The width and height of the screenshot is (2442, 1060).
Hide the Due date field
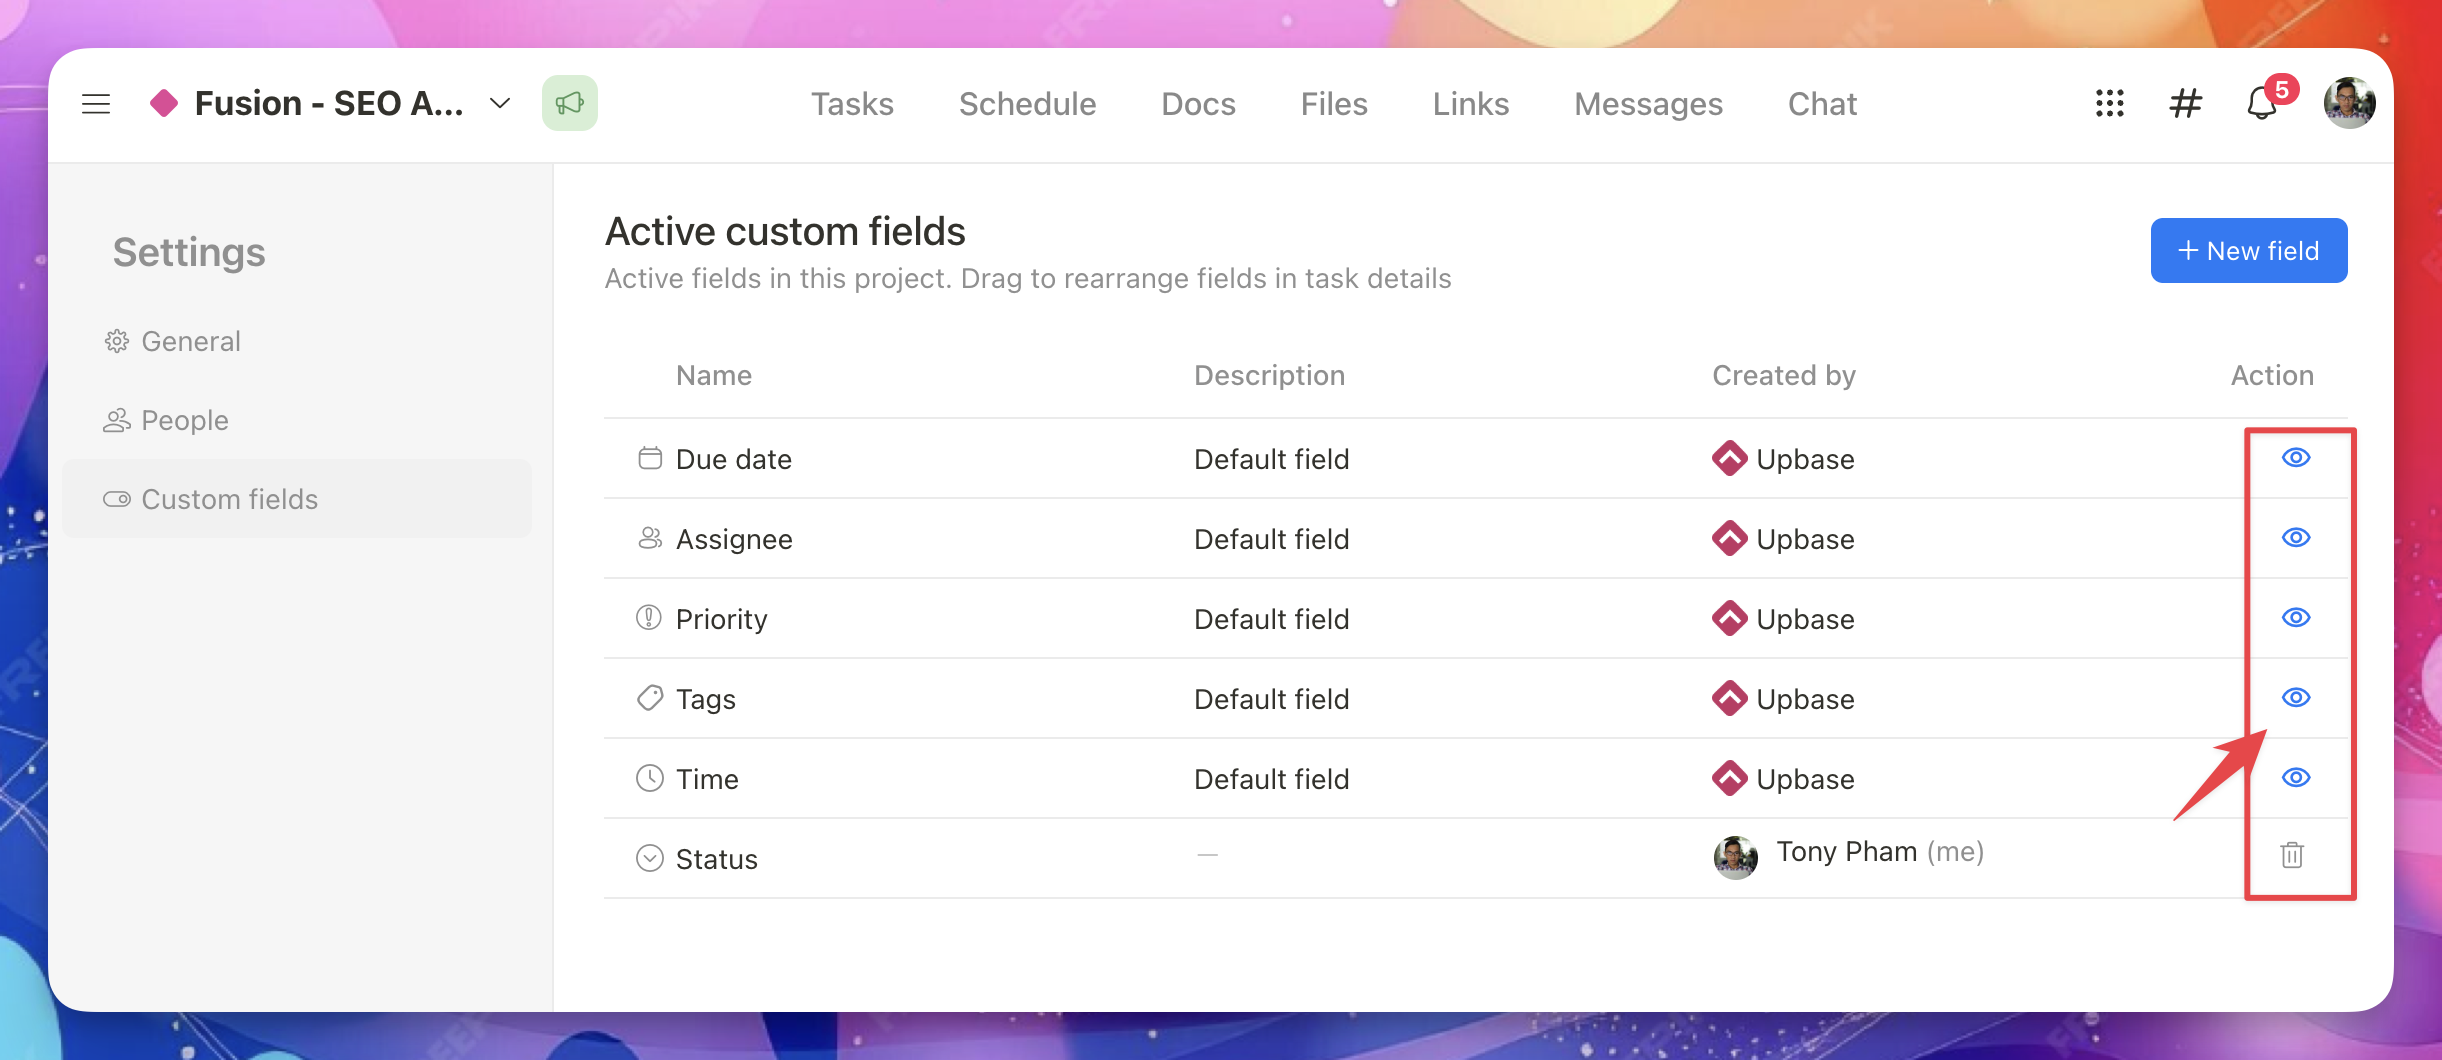point(2296,458)
